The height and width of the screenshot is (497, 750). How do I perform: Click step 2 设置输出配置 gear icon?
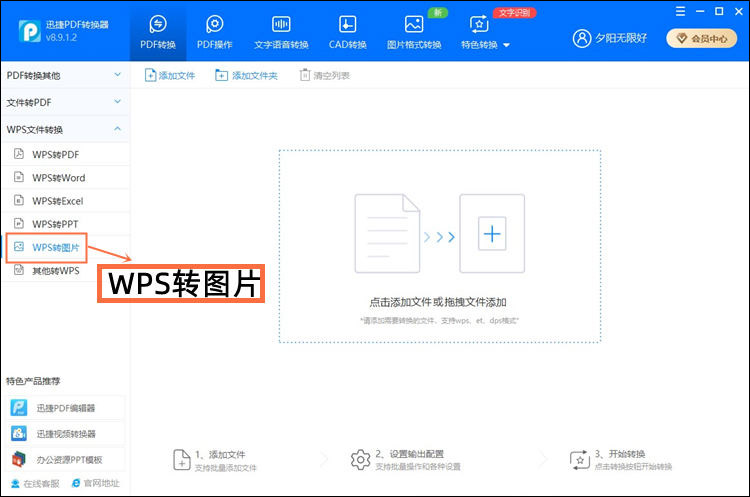tap(360, 460)
